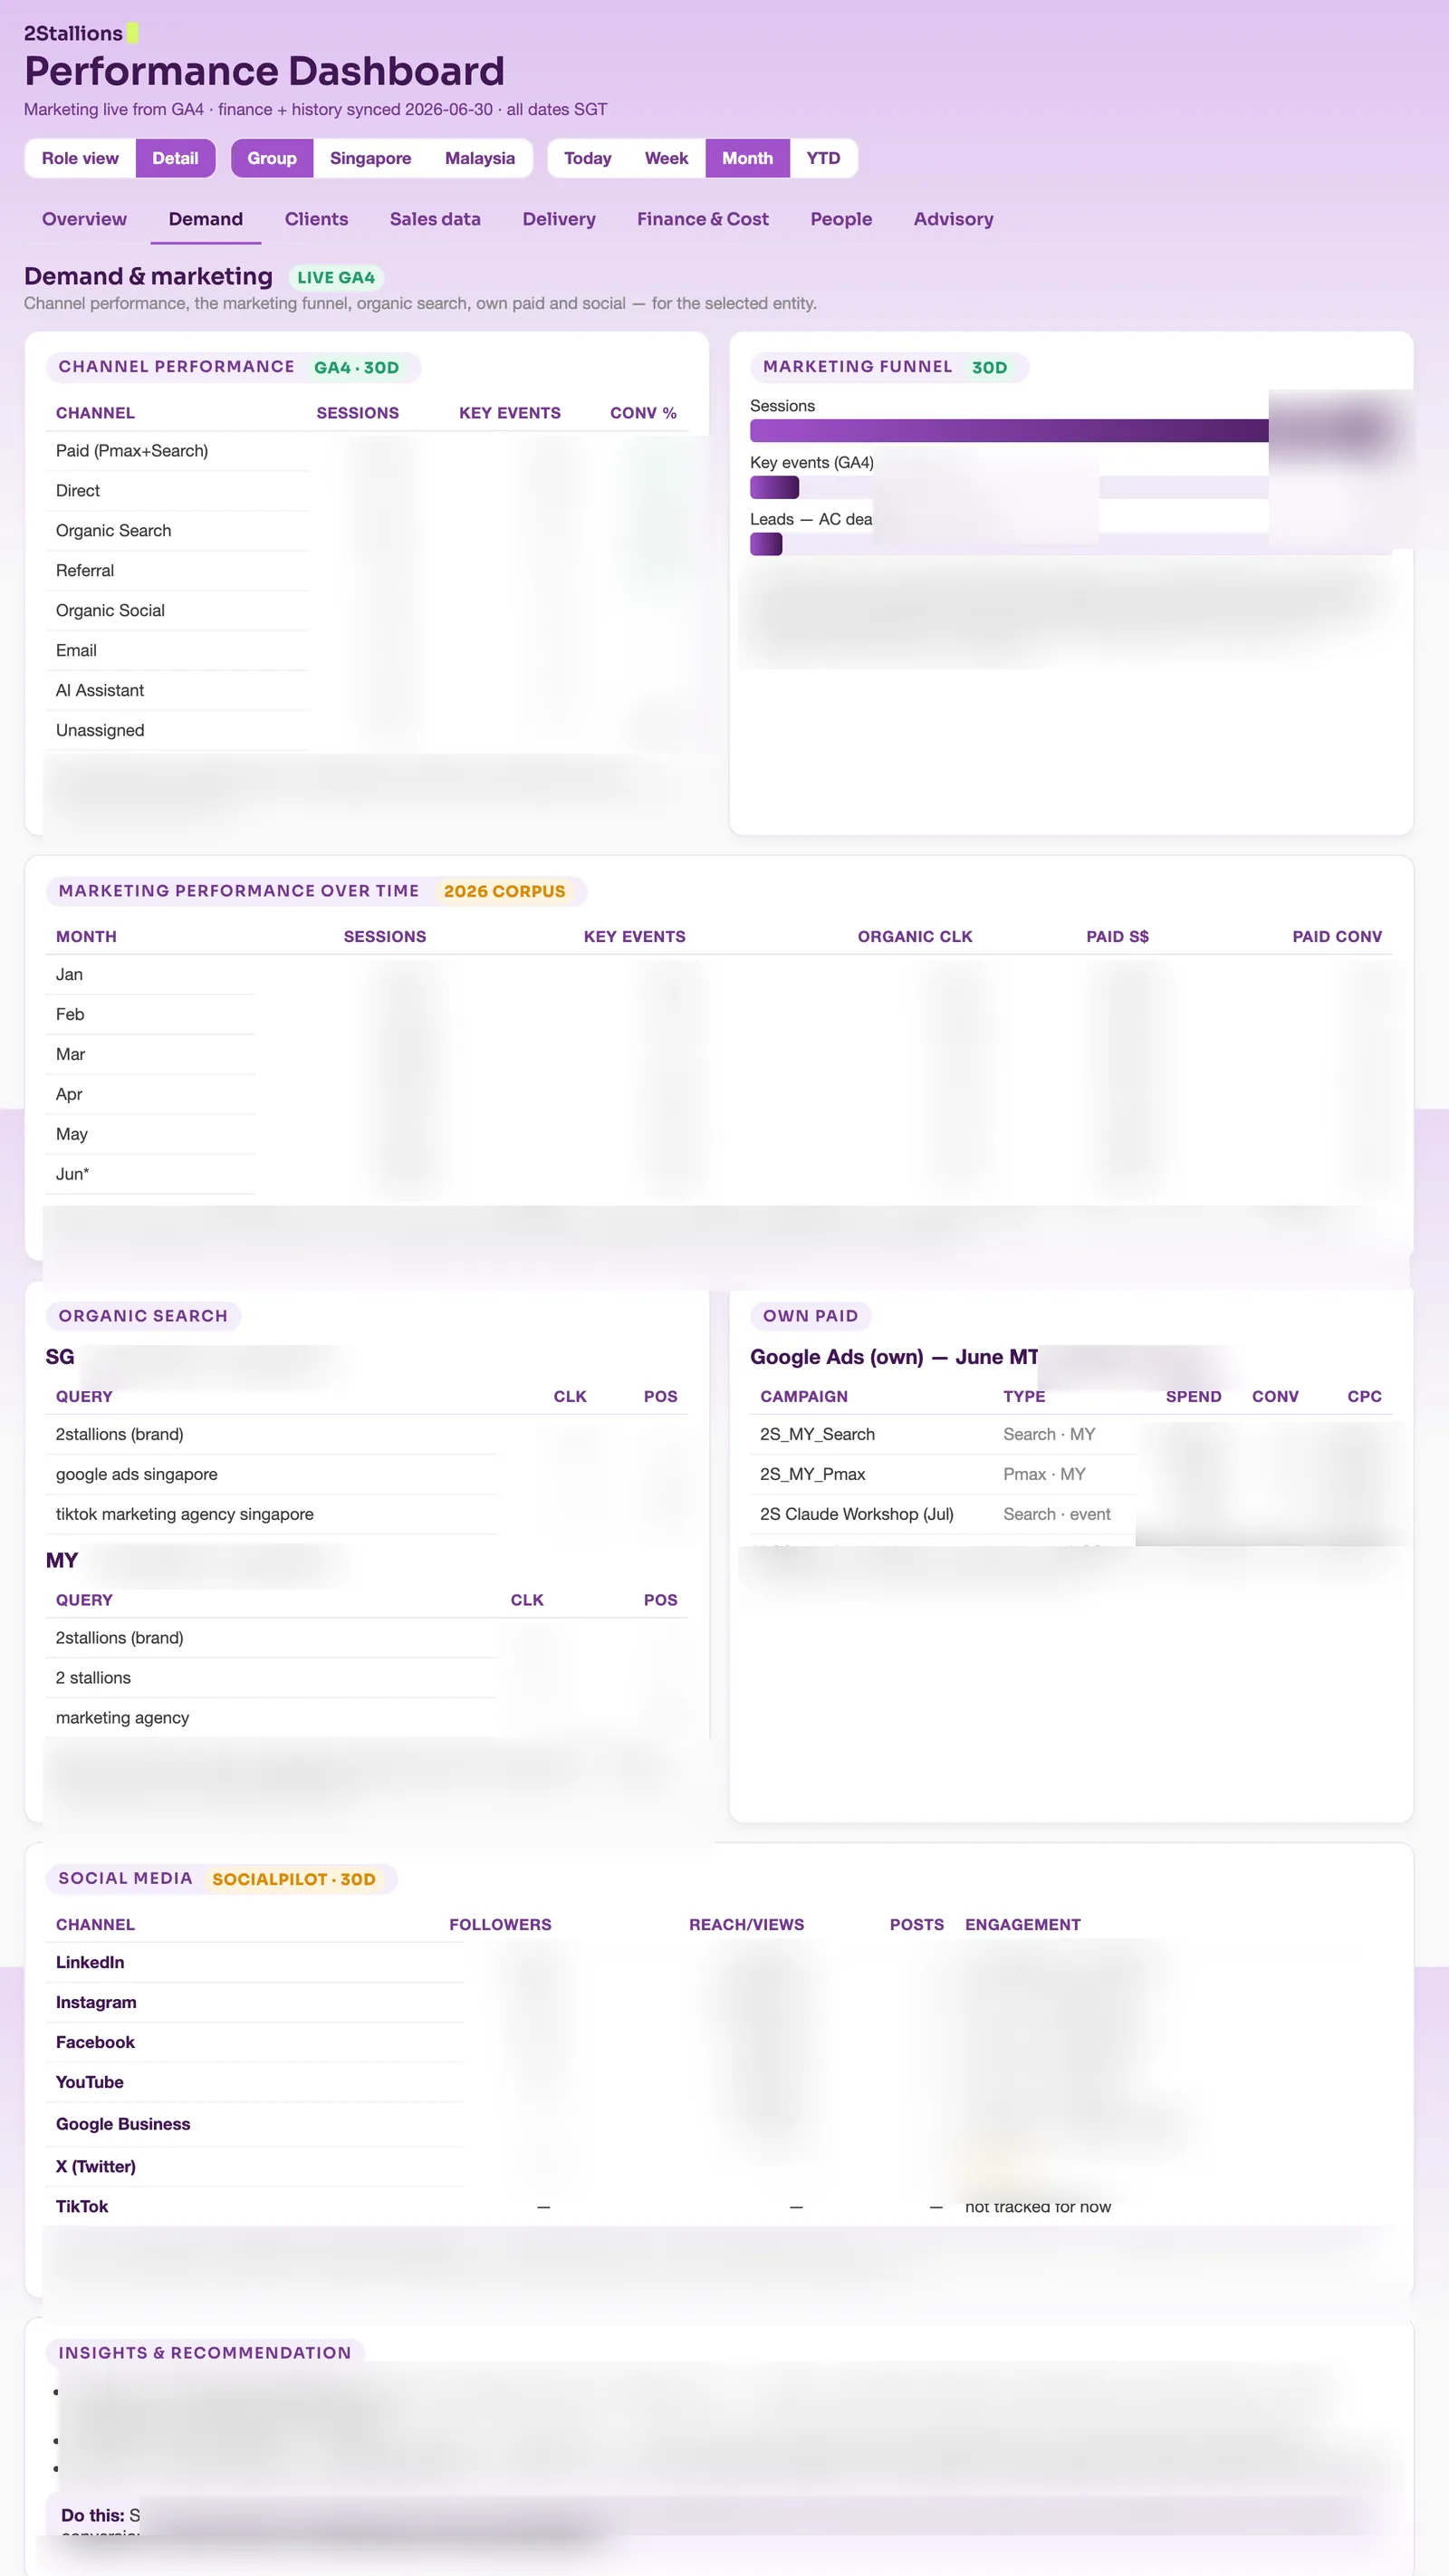Open the Advisory tab
Viewport: 1449px width, 2576px height.
(953, 219)
